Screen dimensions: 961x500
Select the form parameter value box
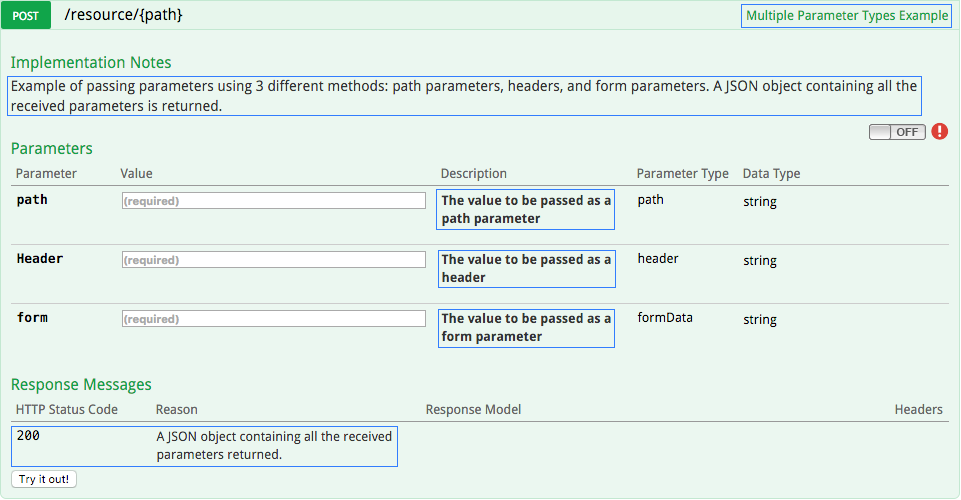[x=273, y=319]
